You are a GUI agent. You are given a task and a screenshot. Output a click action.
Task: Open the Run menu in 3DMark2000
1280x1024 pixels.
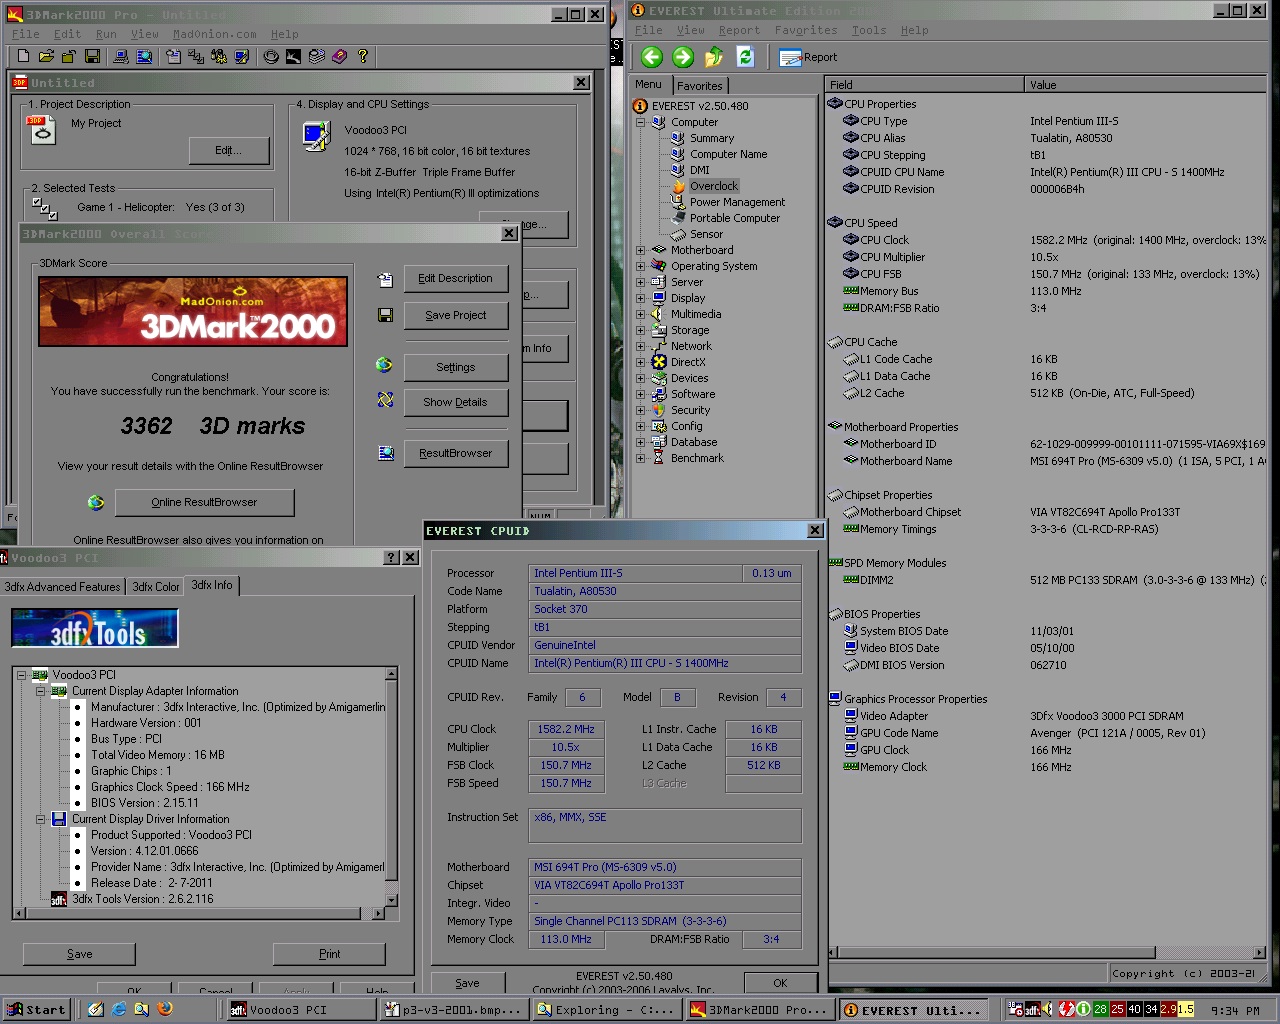106,34
